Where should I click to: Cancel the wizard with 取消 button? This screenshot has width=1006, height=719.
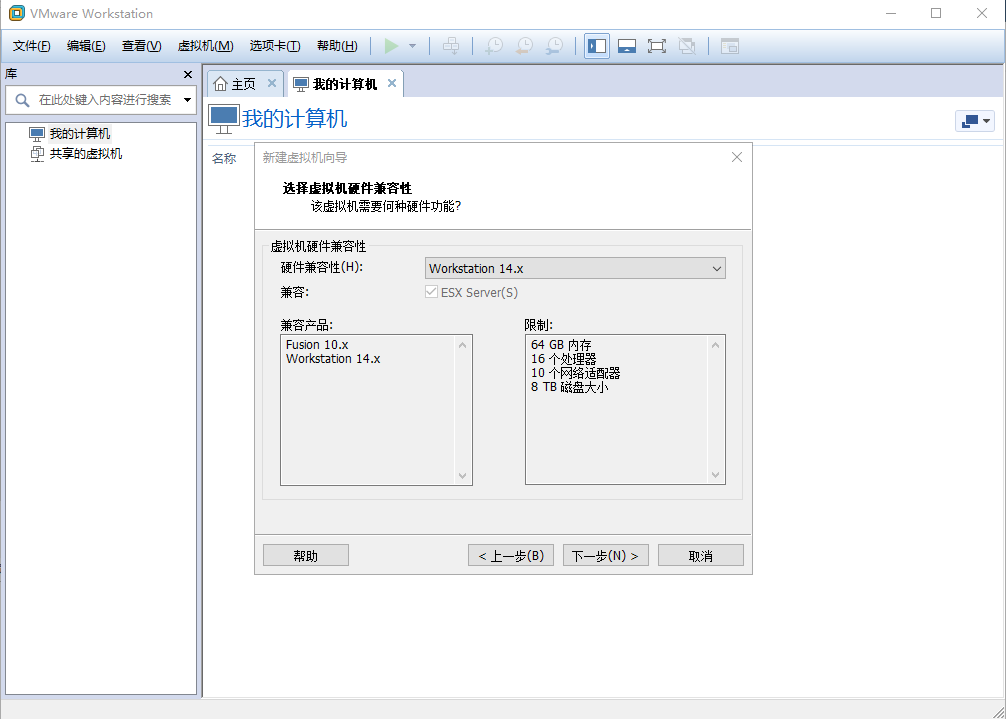pyautogui.click(x=701, y=555)
